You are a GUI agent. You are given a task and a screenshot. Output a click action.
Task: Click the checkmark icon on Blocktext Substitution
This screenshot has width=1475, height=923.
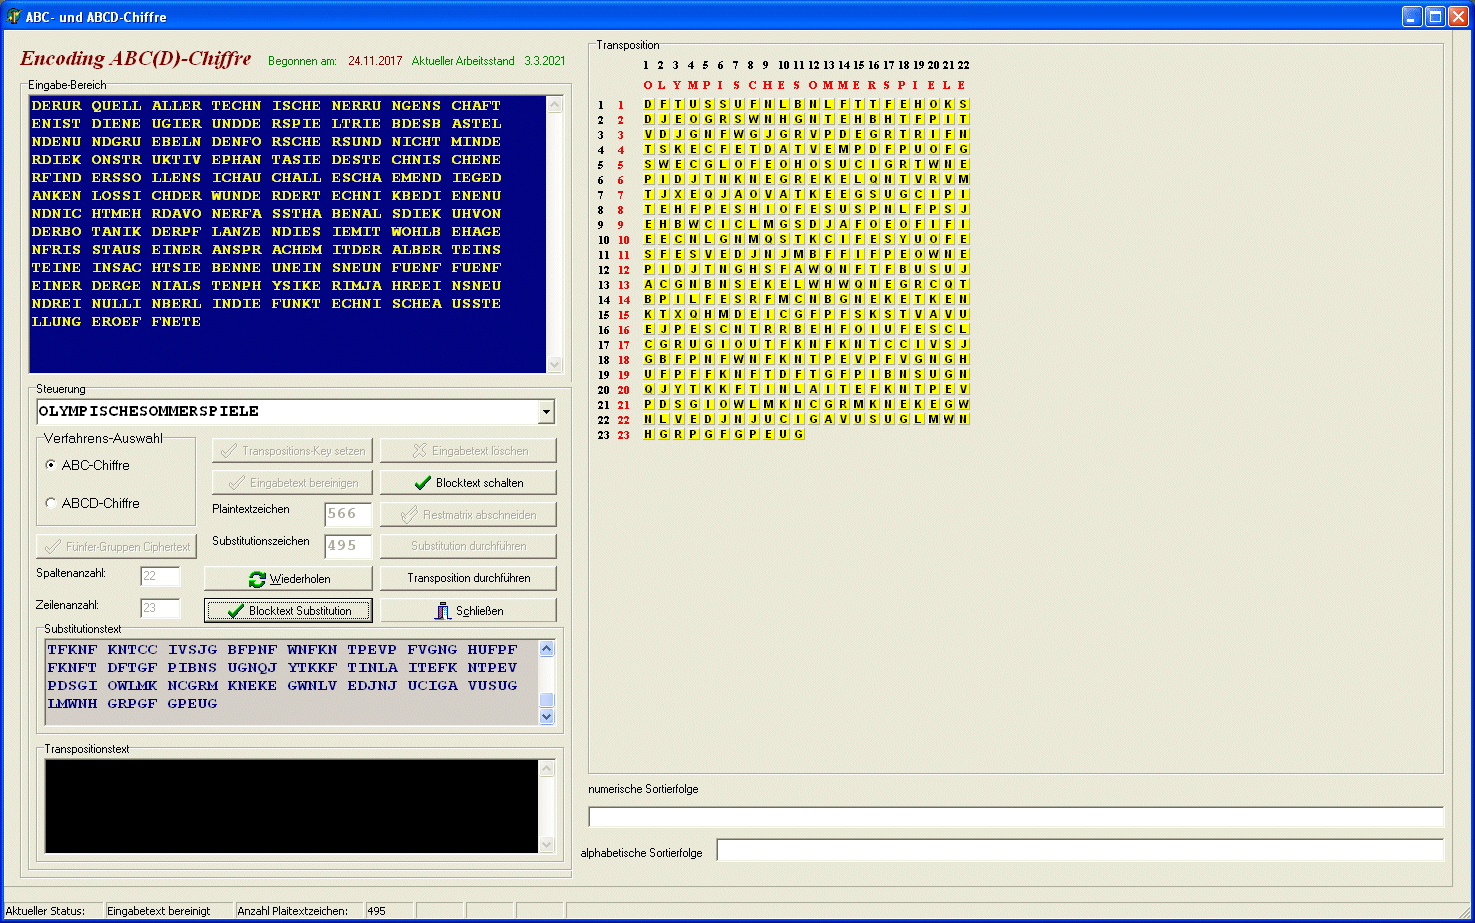[x=236, y=611]
